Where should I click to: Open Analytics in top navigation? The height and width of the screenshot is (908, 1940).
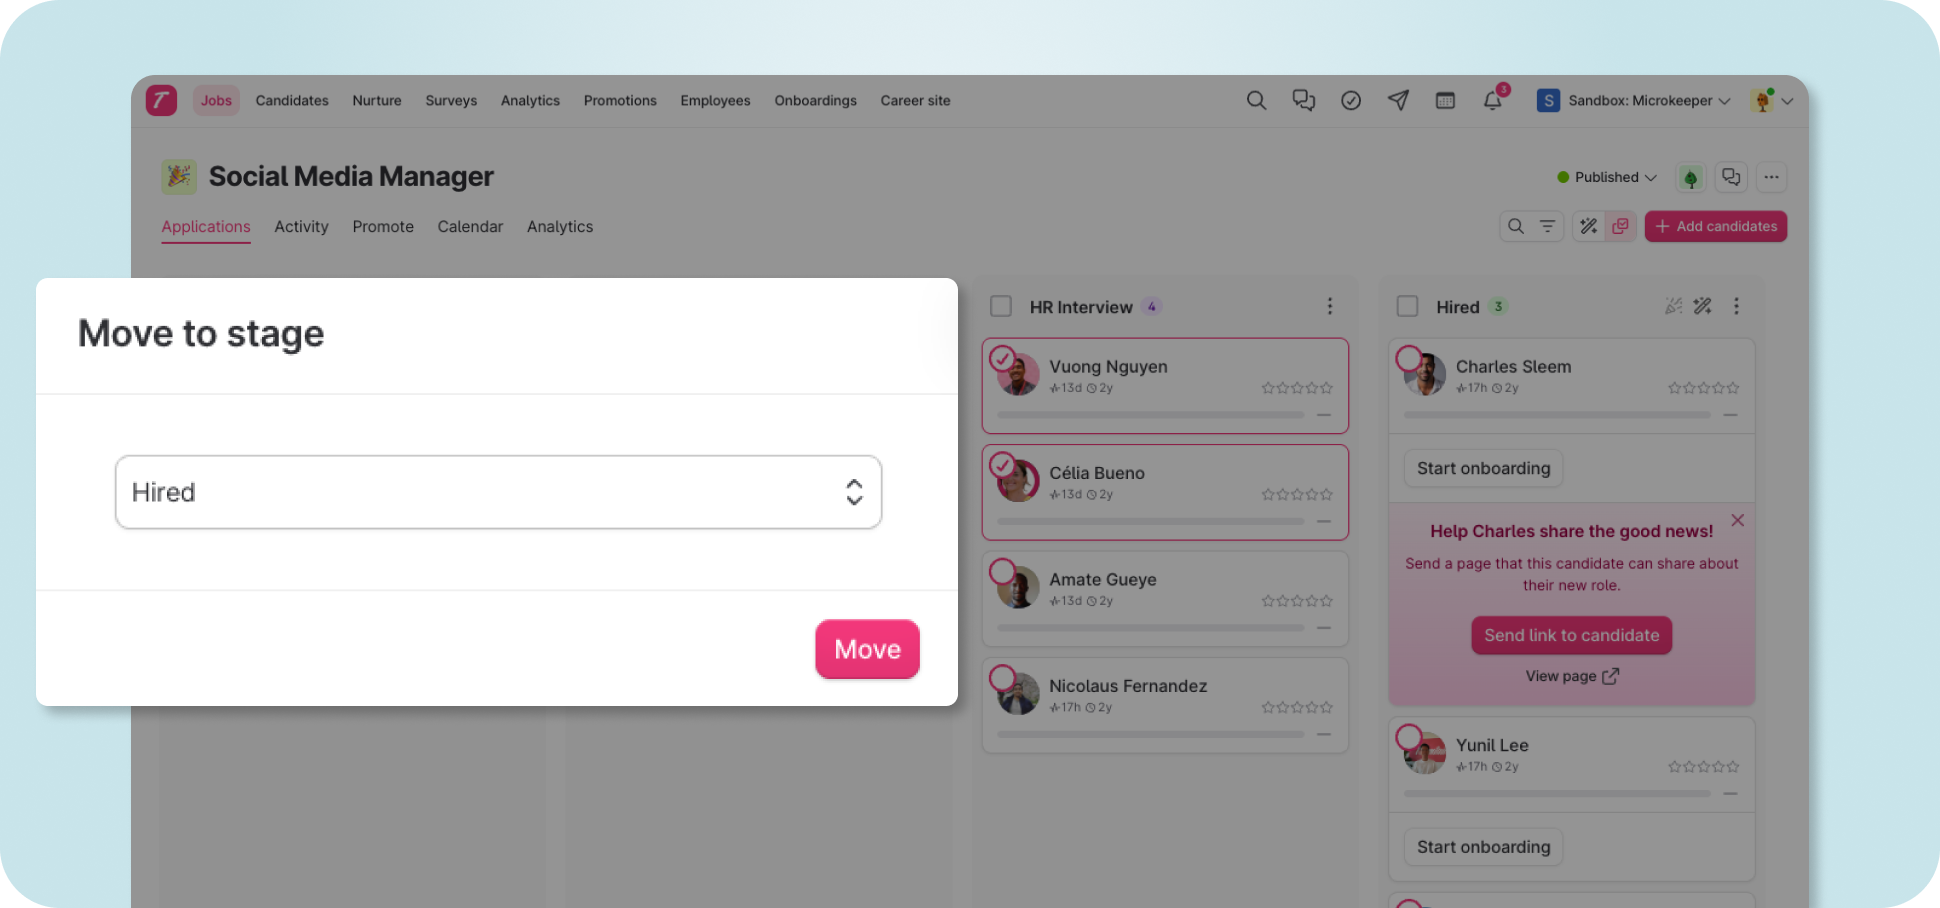530,100
